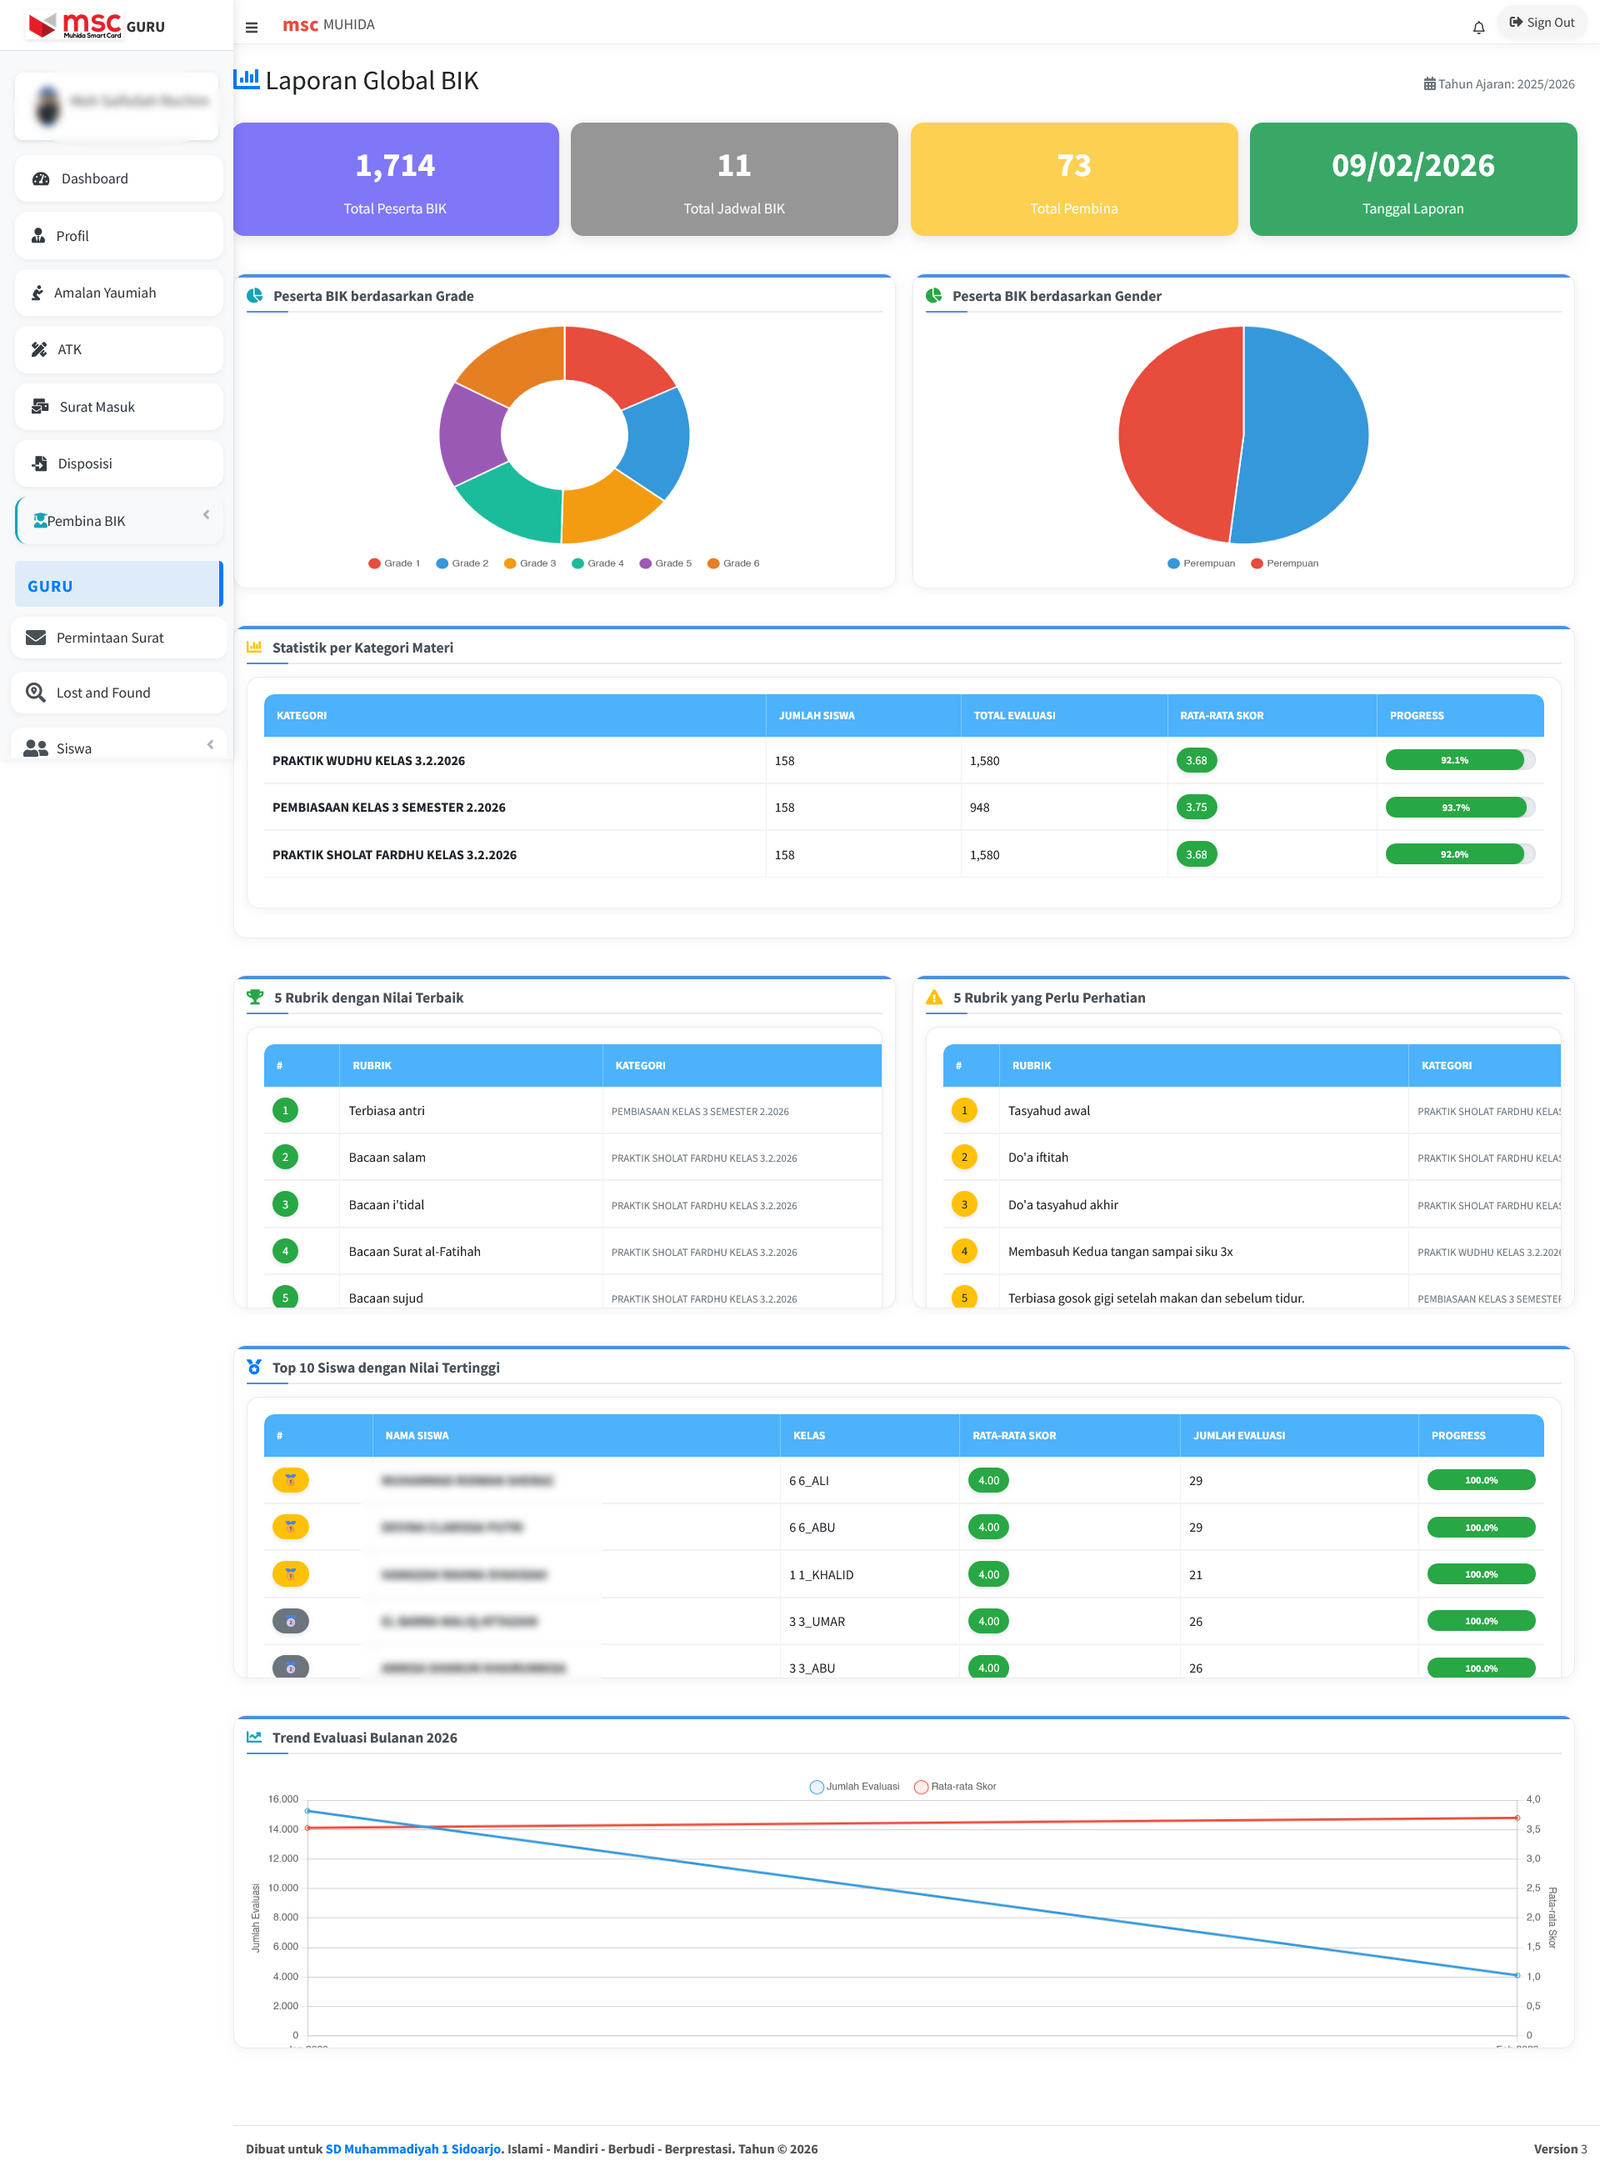
Task: Click the hamburger menu icon
Action: click(251, 27)
